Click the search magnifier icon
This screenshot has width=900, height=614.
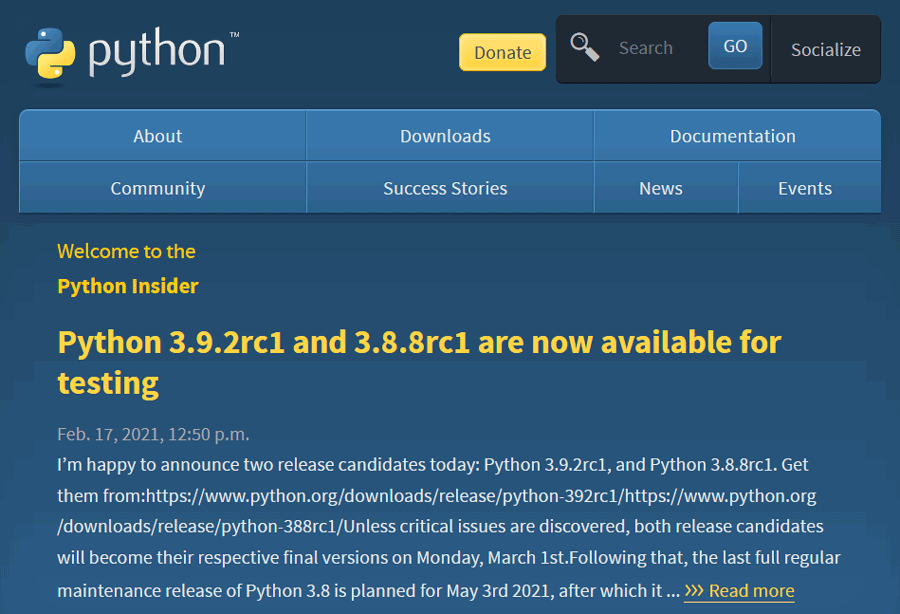(x=584, y=46)
